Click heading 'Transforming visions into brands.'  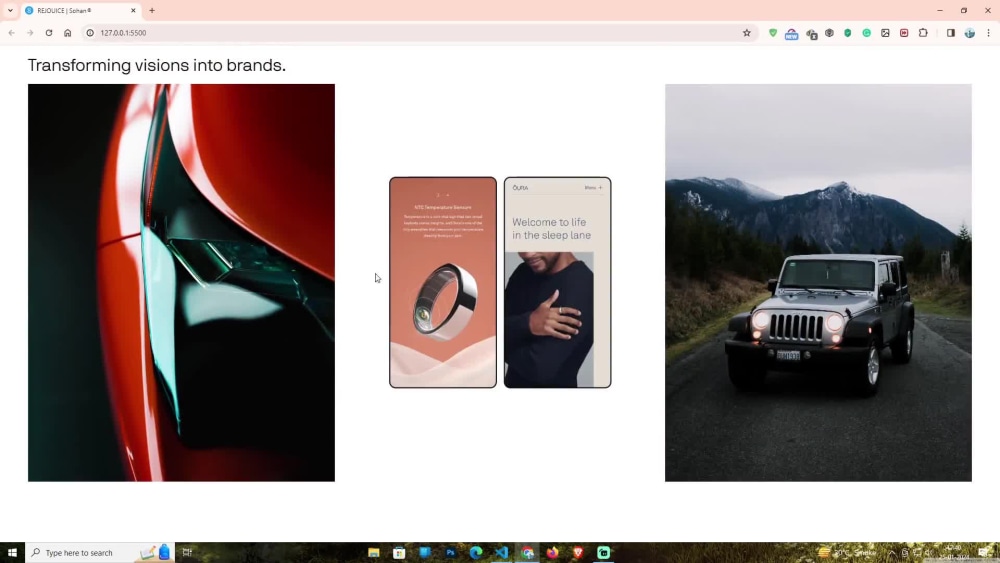(x=157, y=65)
